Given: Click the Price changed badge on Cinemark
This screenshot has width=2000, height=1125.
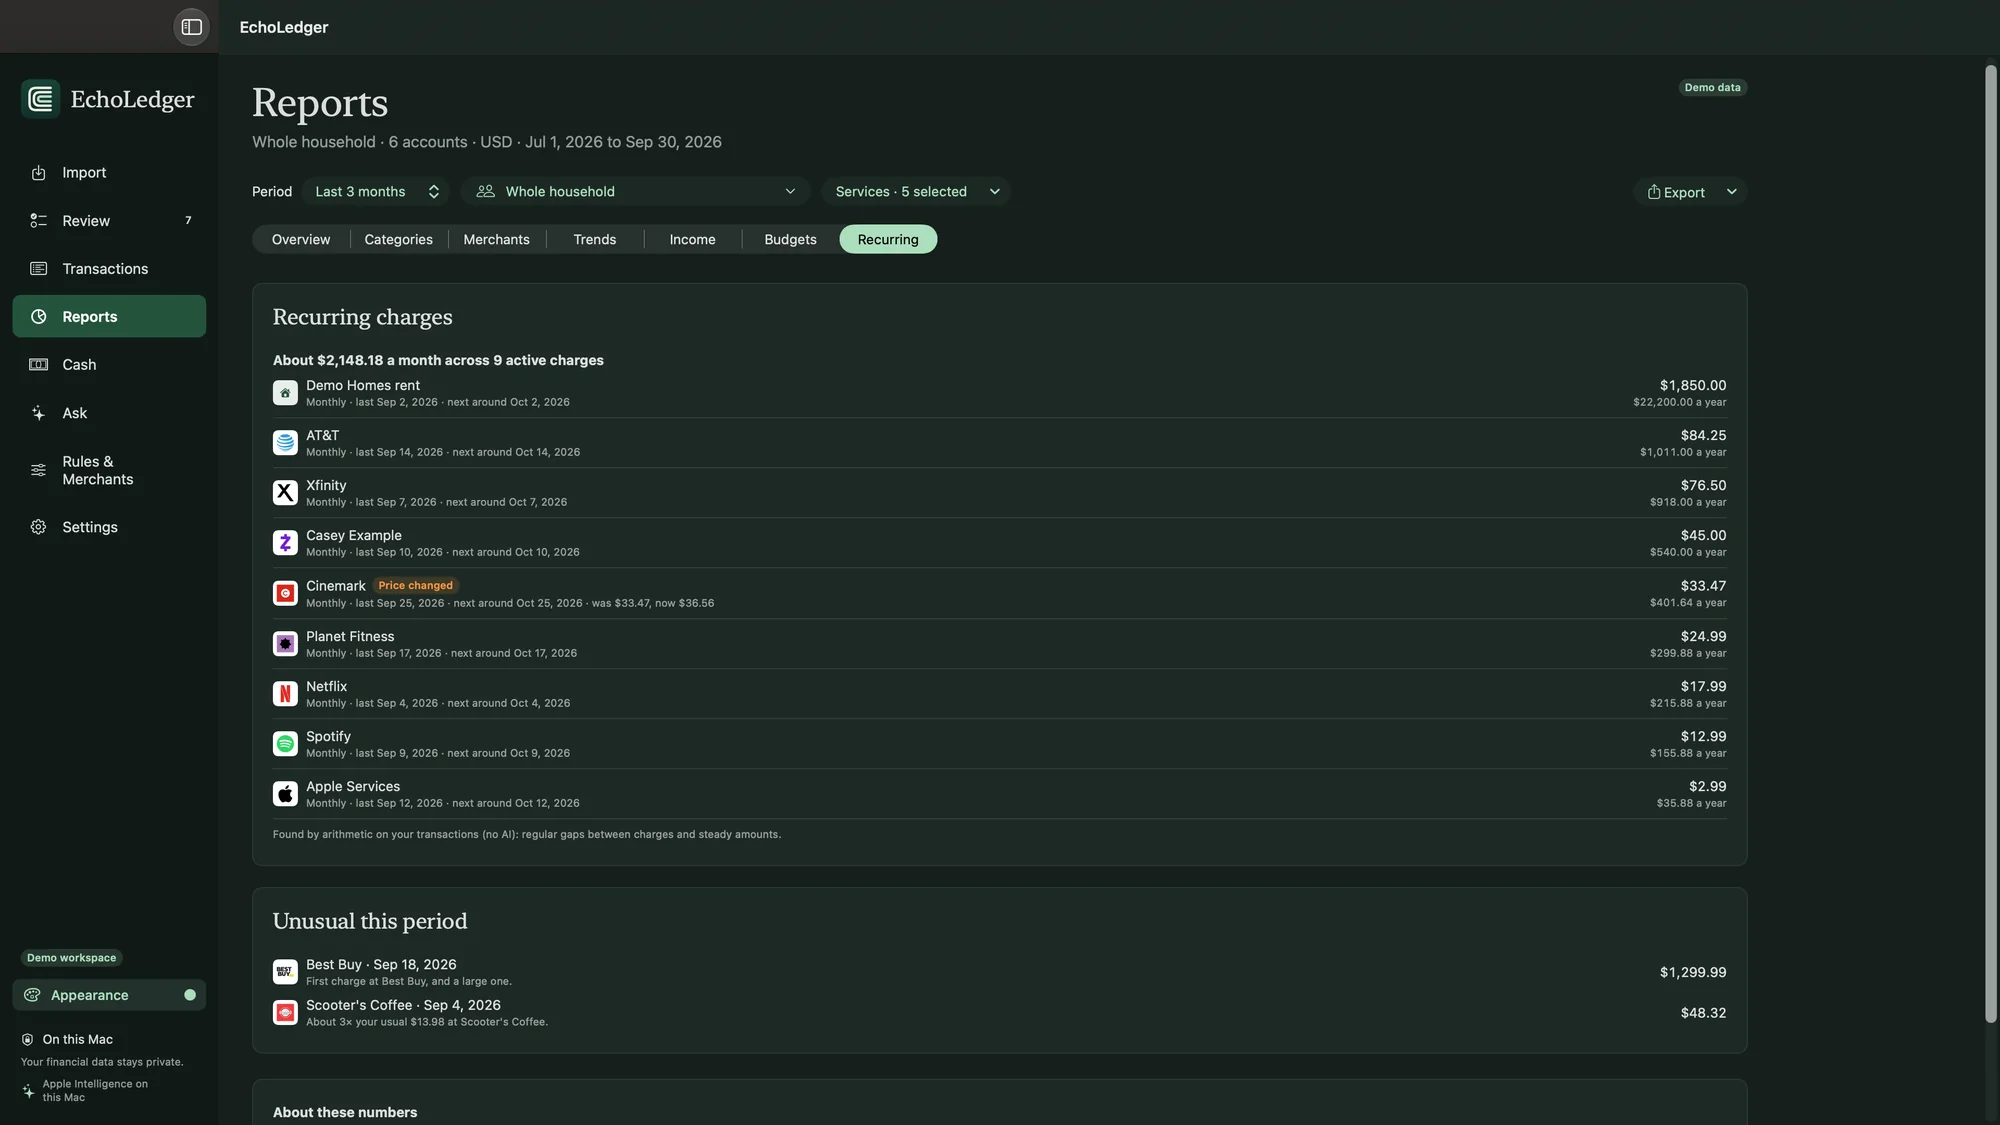Looking at the screenshot, I should pos(416,586).
